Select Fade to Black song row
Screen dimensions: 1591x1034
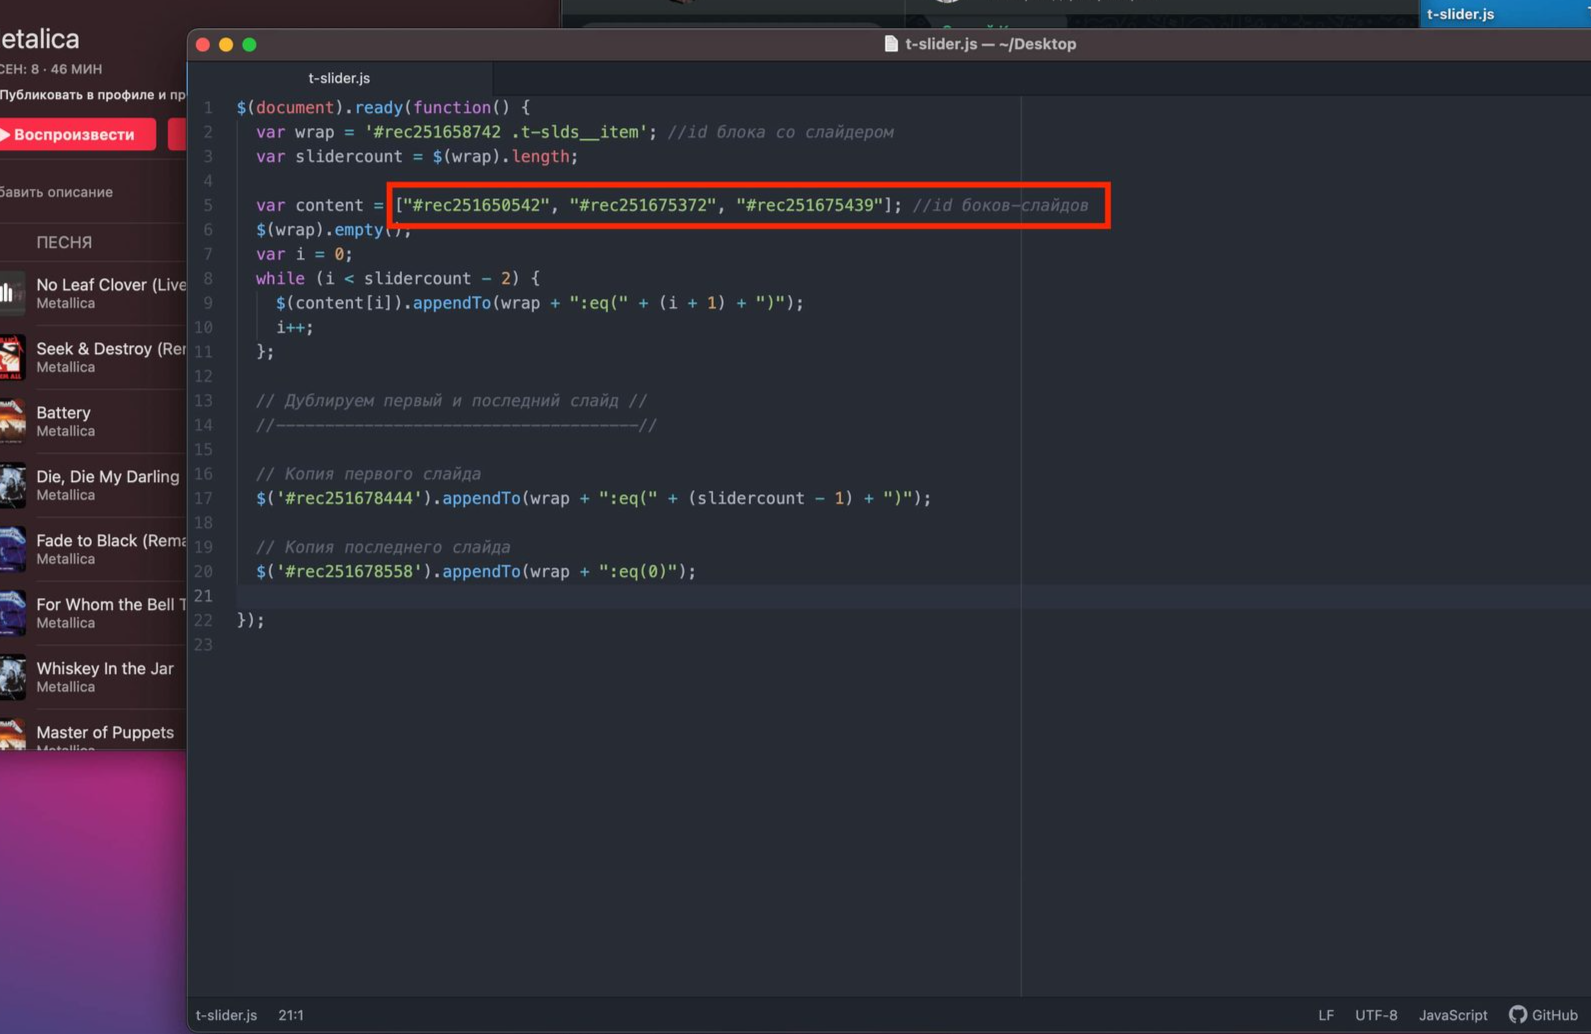point(93,549)
